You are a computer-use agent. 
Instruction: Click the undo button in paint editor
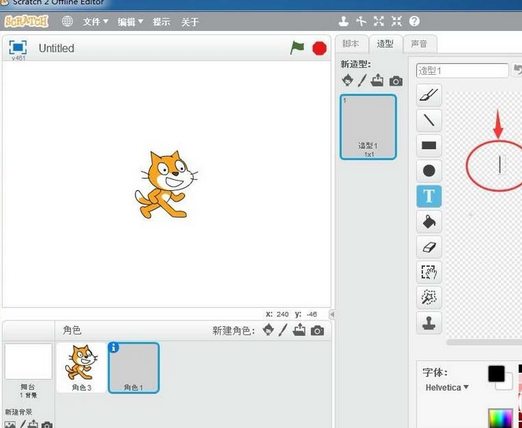517,70
